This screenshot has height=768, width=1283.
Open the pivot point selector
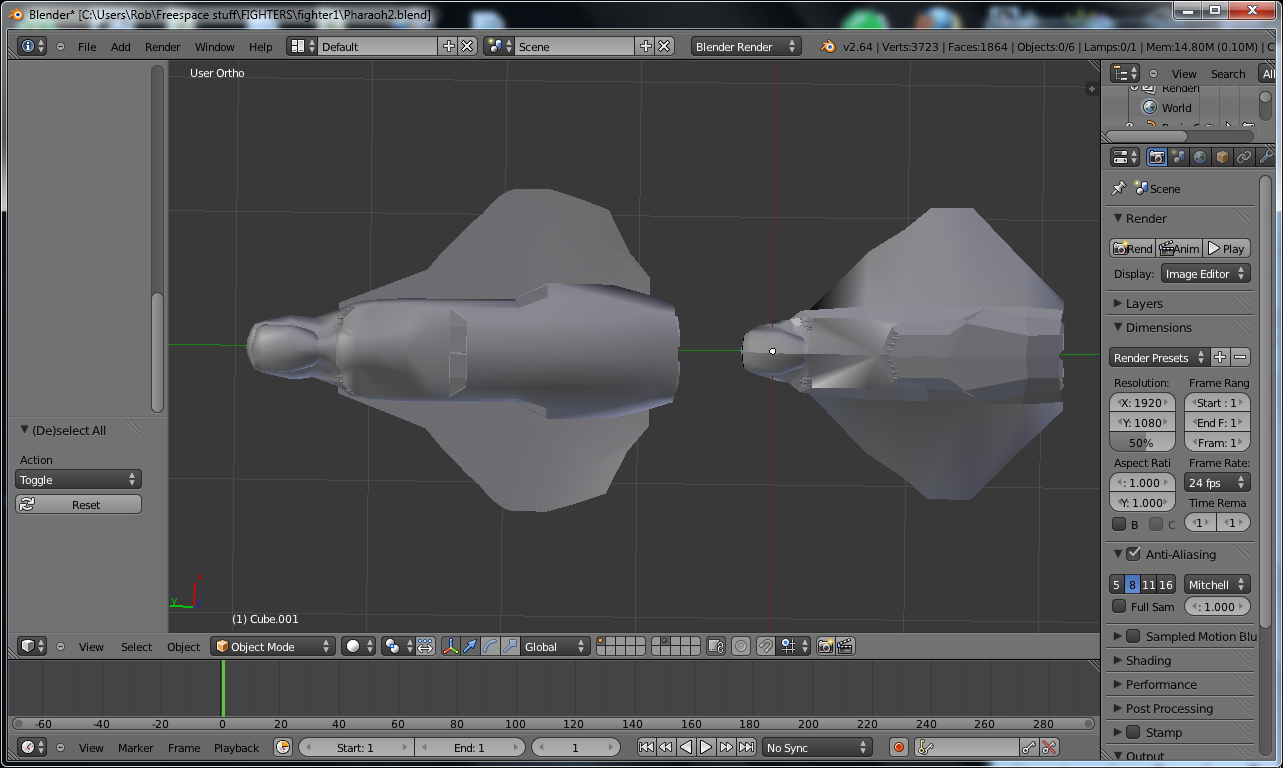point(397,647)
